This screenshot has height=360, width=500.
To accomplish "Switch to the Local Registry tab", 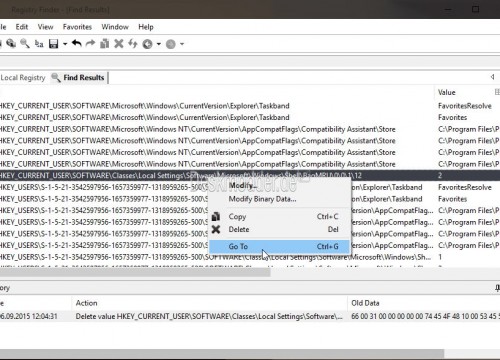I will pyautogui.click(x=23, y=78).
